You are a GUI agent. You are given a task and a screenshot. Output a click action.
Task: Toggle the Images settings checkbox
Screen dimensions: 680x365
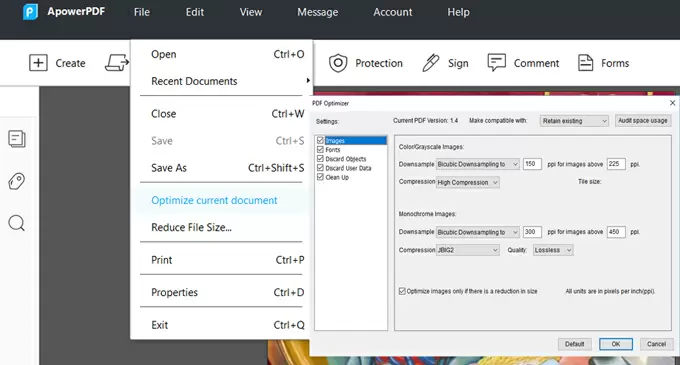tap(320, 140)
